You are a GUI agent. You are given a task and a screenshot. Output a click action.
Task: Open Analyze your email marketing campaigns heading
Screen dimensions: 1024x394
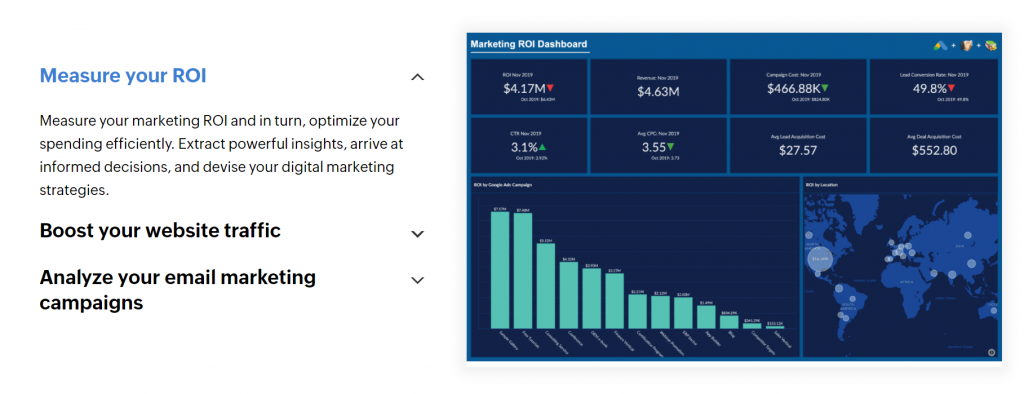[x=178, y=289]
